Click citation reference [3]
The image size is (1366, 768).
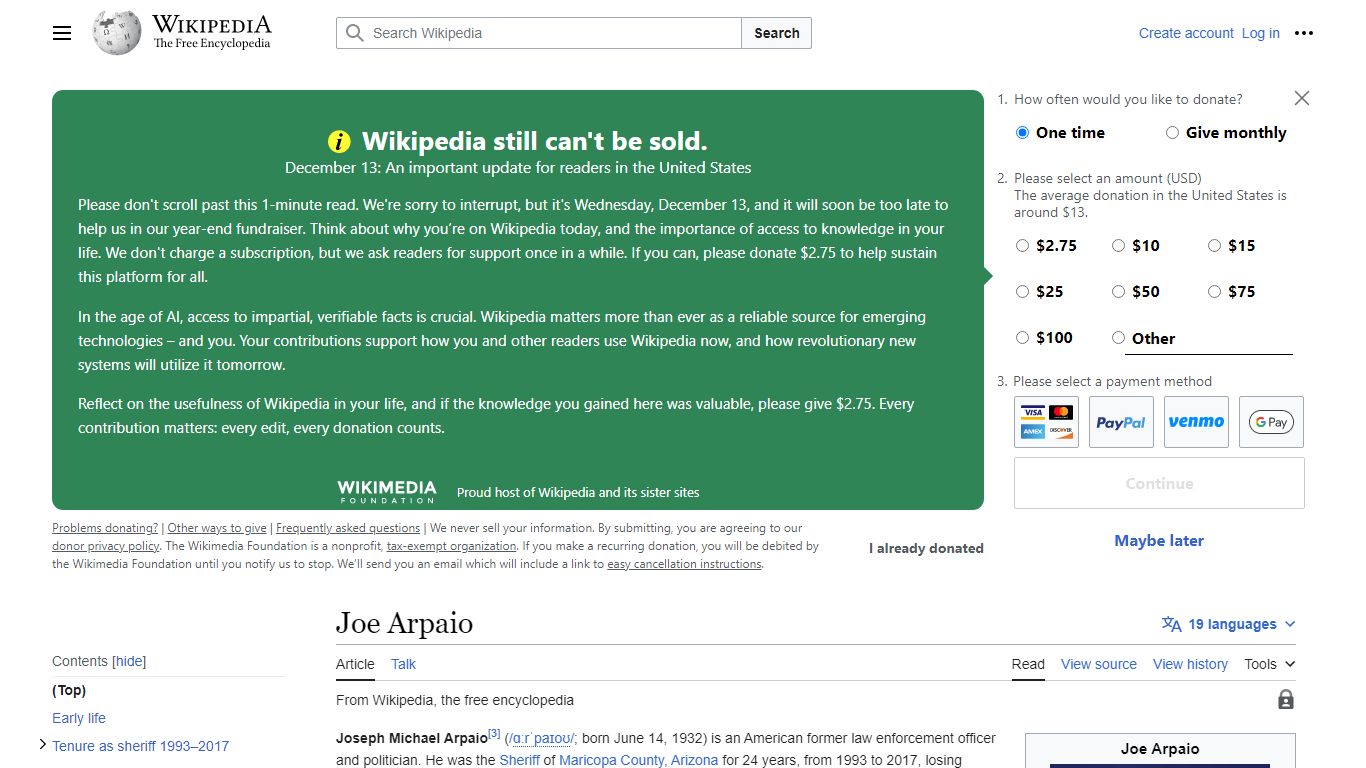click(494, 734)
